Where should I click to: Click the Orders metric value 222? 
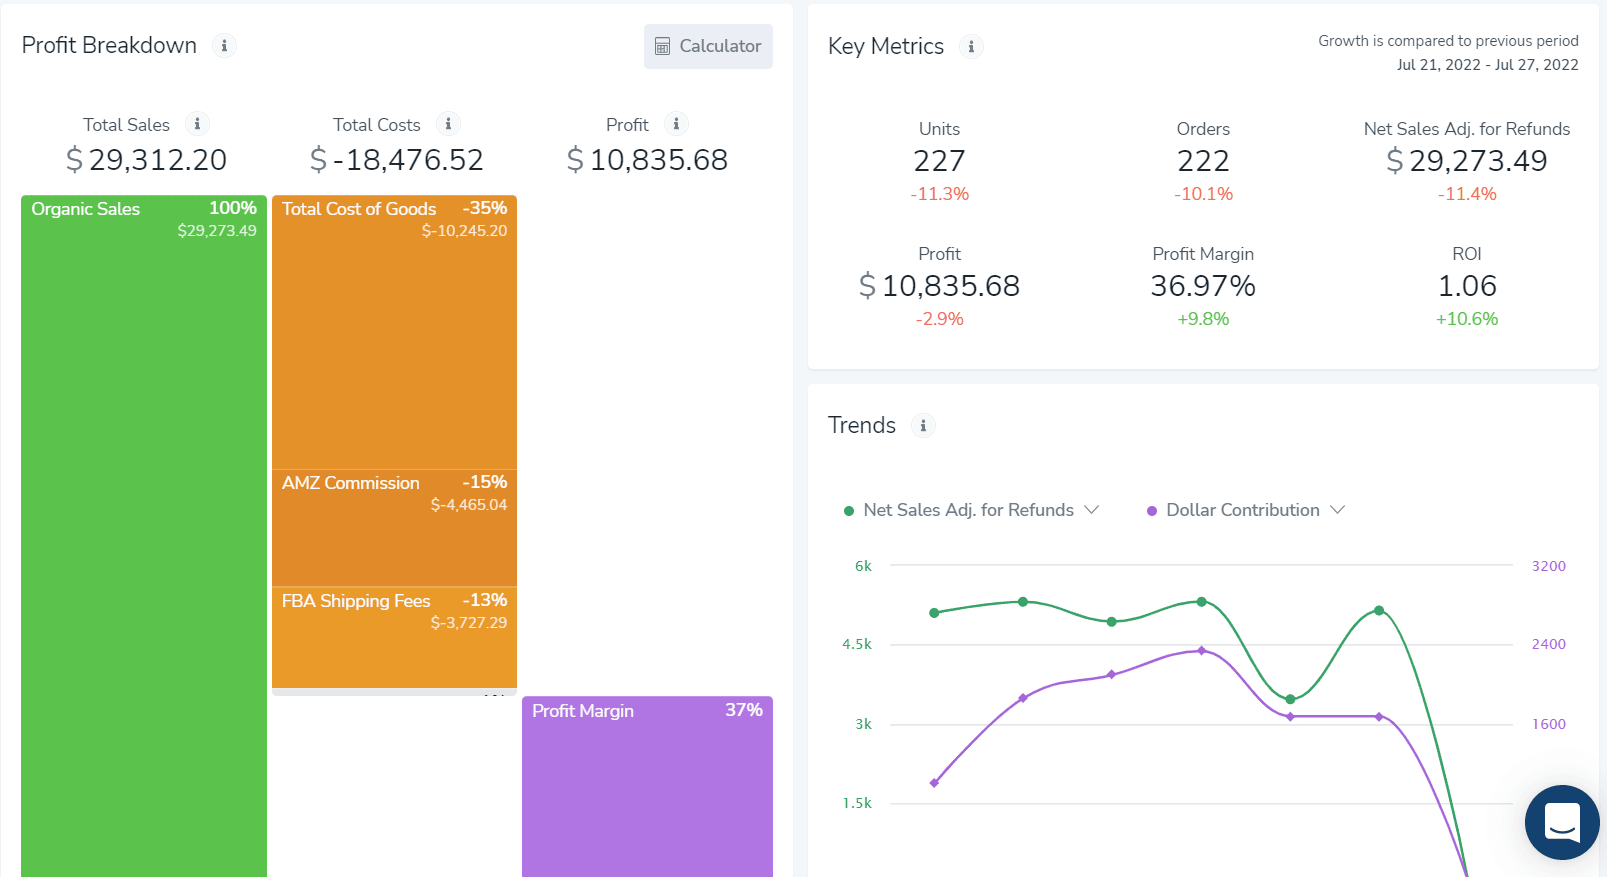(x=1202, y=161)
